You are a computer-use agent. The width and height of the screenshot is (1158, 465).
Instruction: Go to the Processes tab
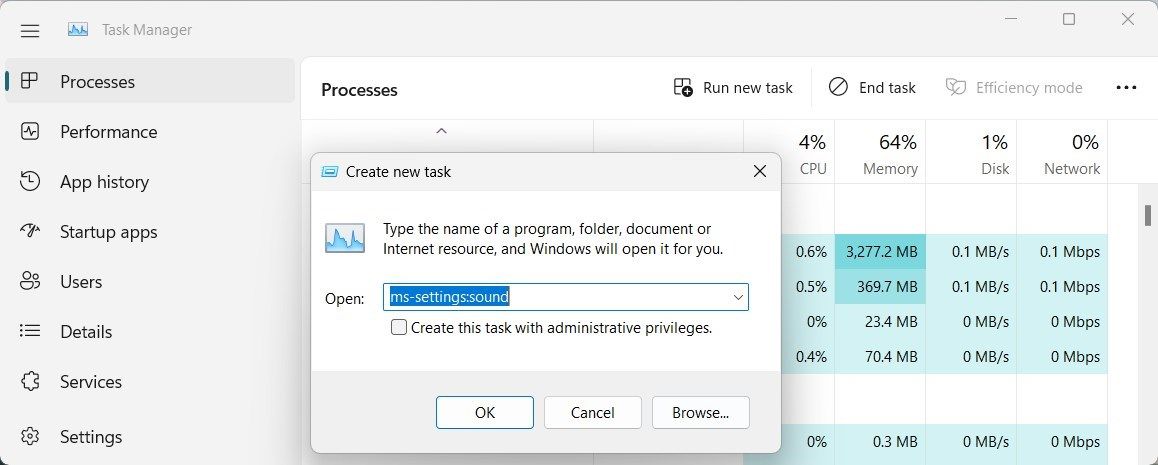coord(150,81)
